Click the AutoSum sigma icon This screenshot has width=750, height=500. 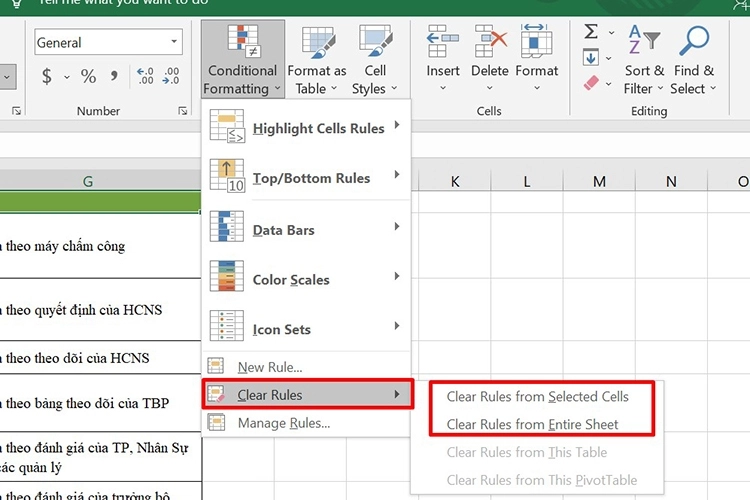click(590, 32)
